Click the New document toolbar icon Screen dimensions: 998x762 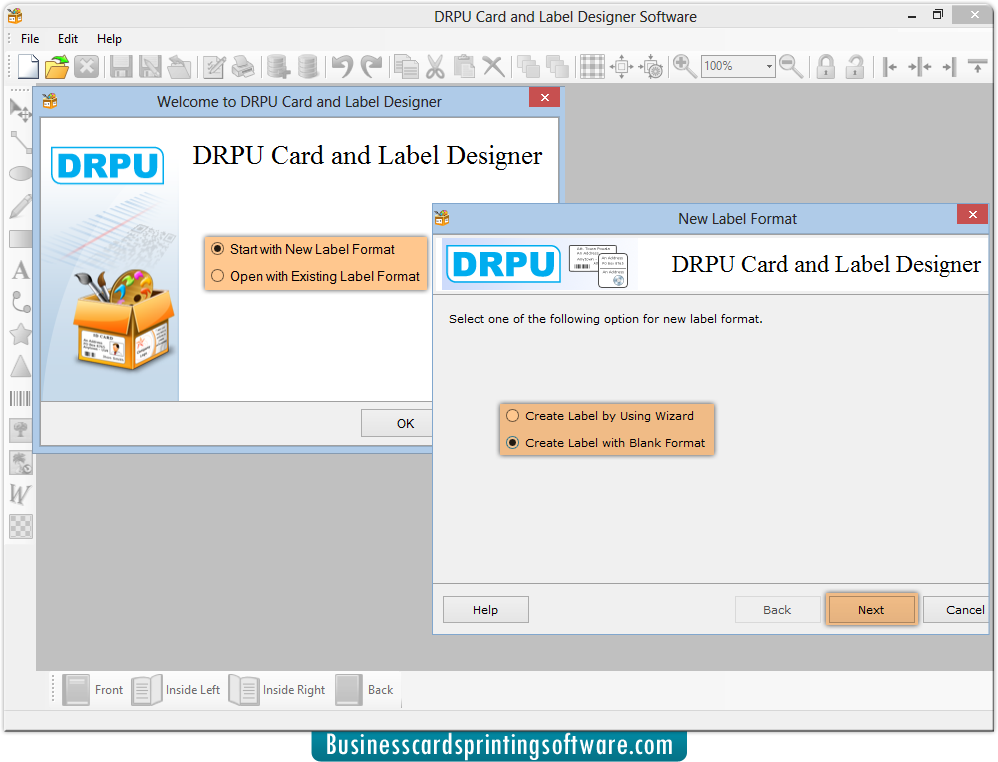click(28, 66)
